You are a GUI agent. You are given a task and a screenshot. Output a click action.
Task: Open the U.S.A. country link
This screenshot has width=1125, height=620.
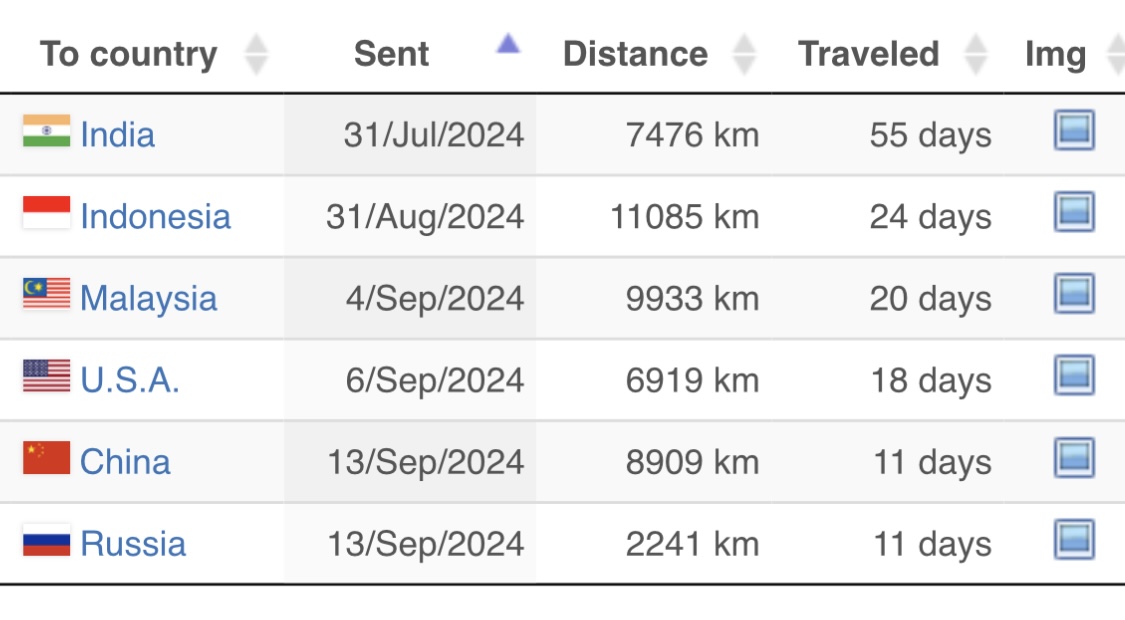(130, 380)
